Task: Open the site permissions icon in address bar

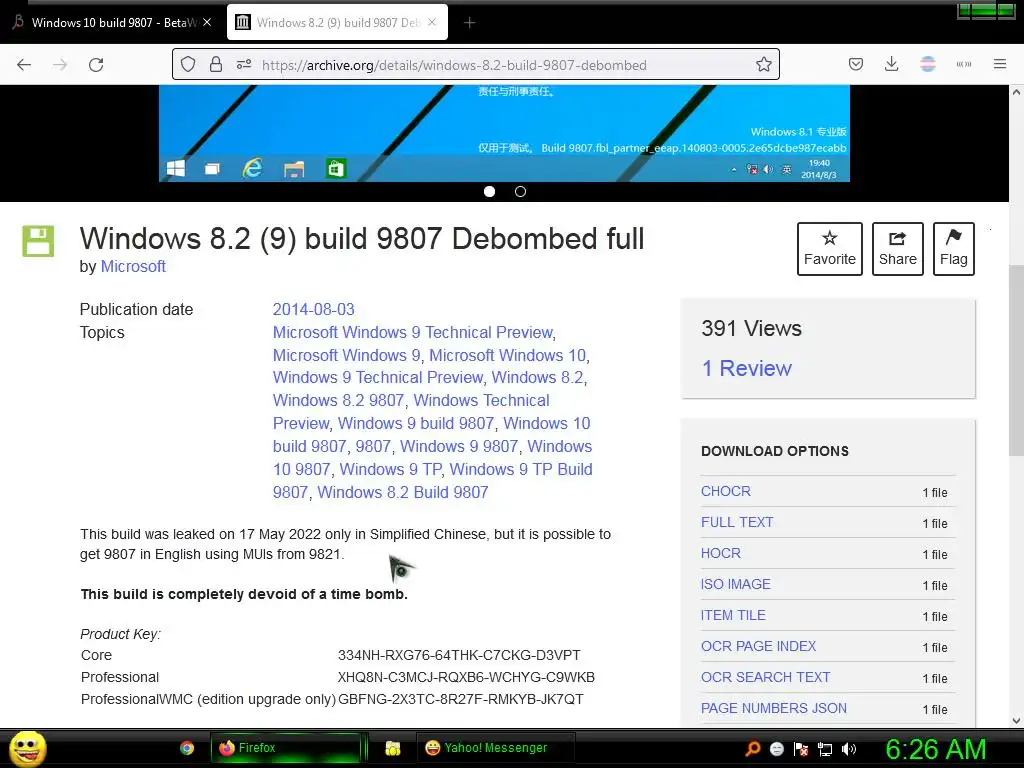Action: (244, 65)
